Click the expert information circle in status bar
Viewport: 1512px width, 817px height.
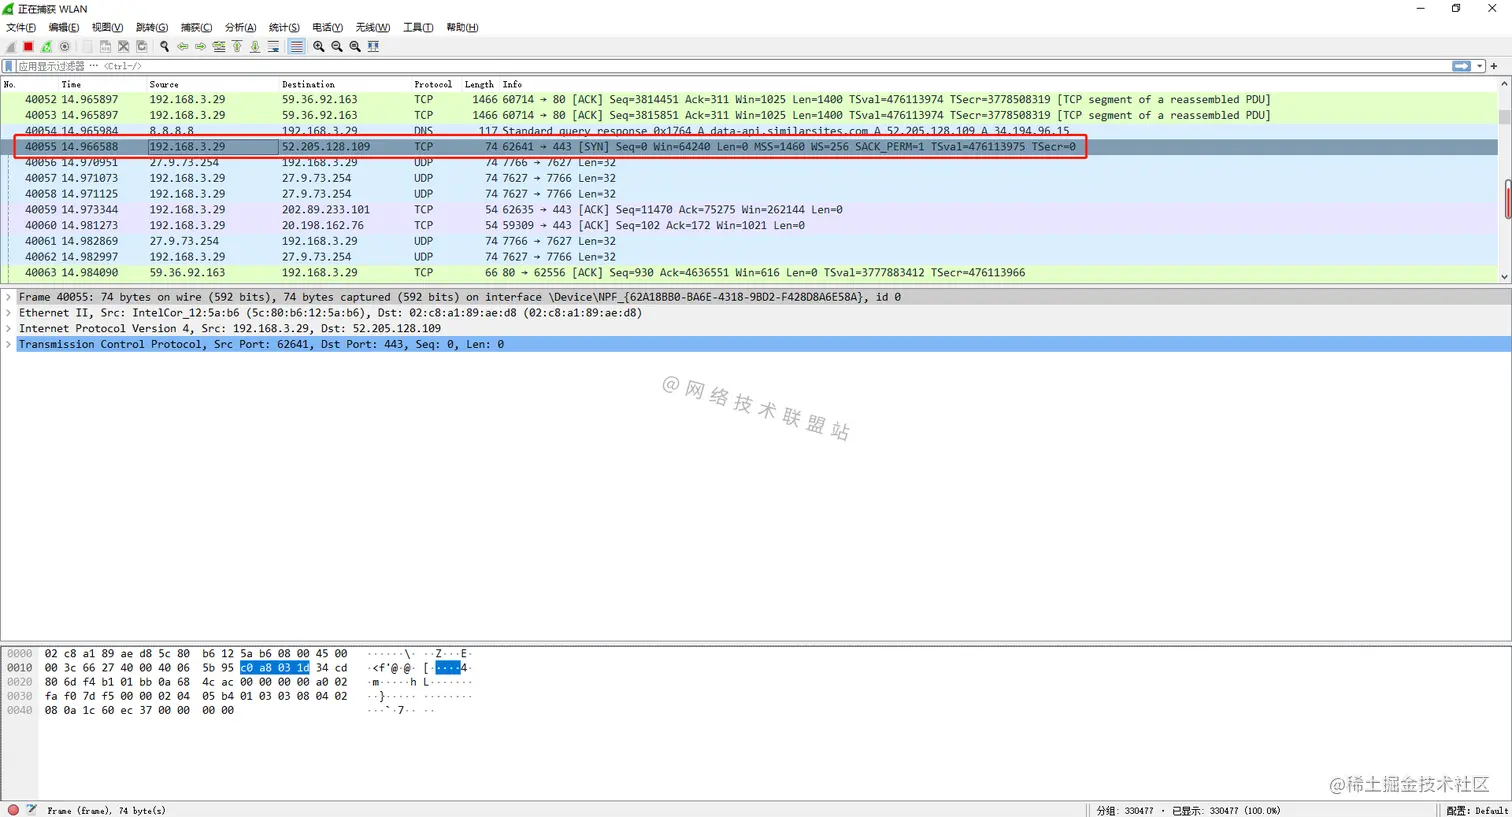coord(13,810)
